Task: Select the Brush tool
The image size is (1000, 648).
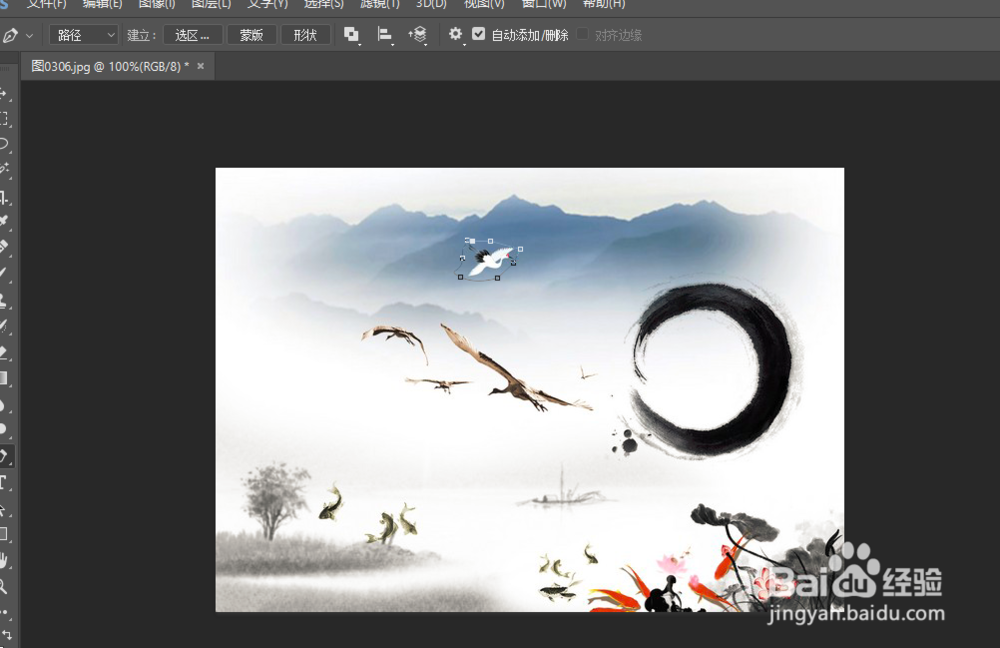Action: click(3, 273)
